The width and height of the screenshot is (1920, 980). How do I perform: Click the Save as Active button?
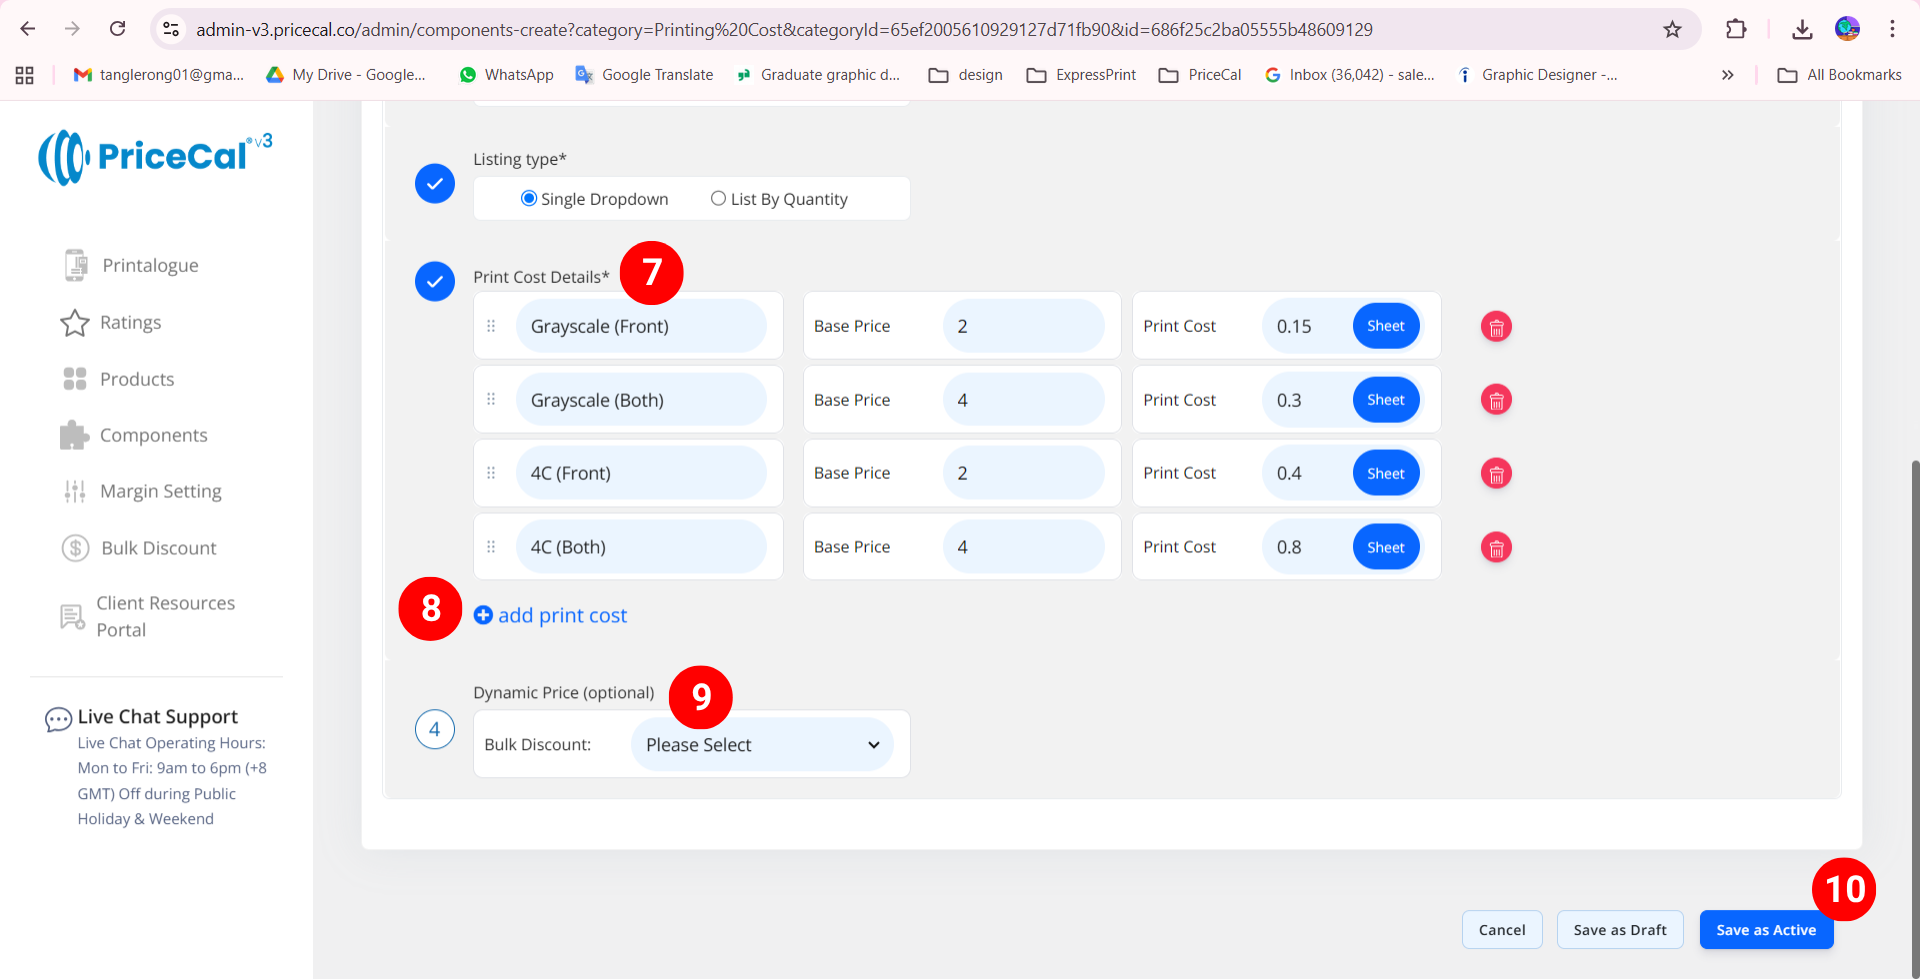coord(1766,930)
